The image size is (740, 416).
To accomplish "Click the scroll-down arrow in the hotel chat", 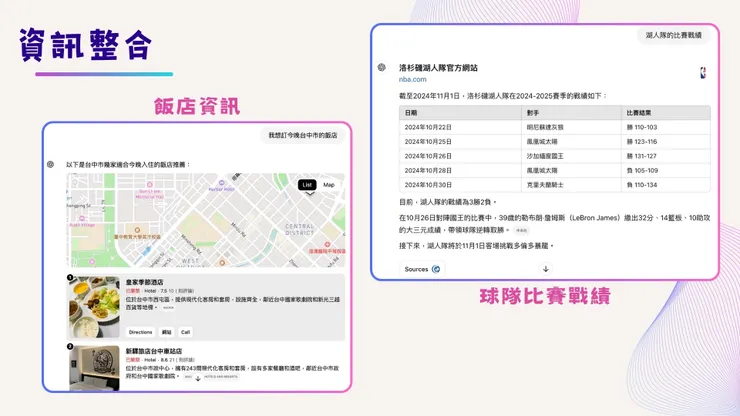I will [198, 378].
